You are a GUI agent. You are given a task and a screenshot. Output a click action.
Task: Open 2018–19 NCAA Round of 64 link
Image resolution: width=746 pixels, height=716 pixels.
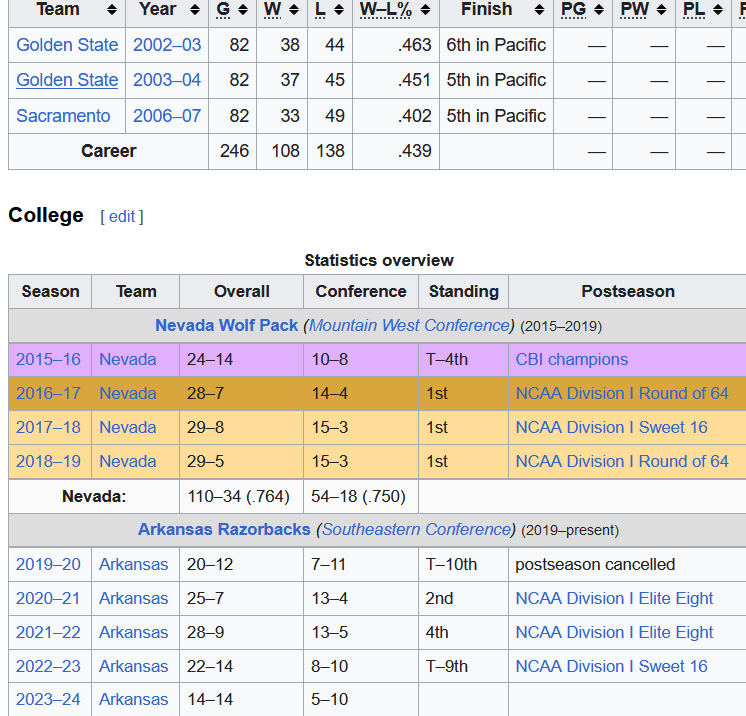622,462
